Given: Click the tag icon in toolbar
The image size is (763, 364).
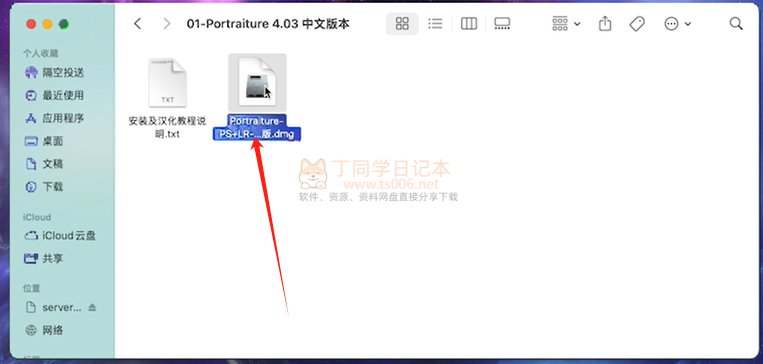Looking at the screenshot, I should point(637,23).
